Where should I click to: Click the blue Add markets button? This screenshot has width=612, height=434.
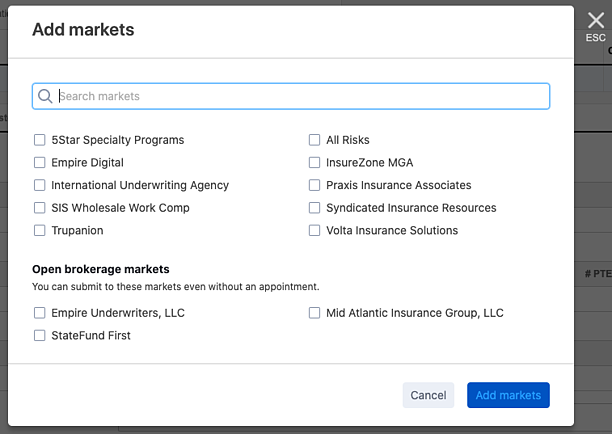pyautogui.click(x=508, y=395)
